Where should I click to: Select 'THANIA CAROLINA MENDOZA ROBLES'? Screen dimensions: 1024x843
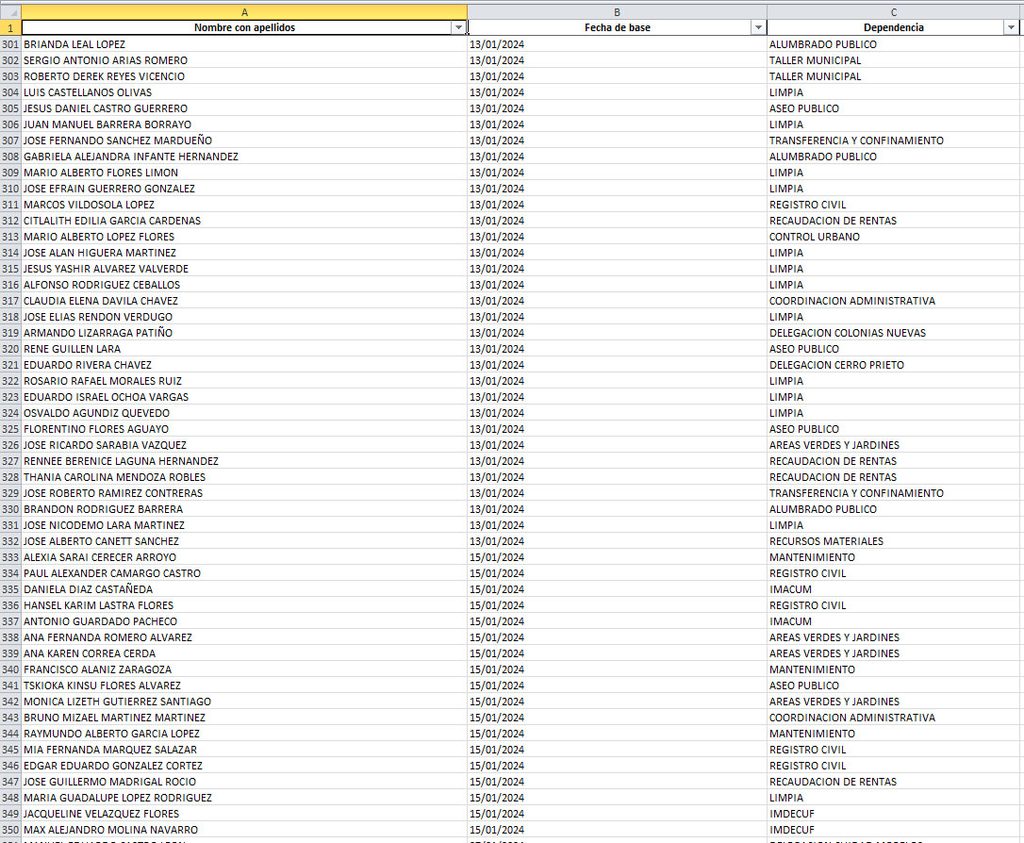[x=244, y=477]
